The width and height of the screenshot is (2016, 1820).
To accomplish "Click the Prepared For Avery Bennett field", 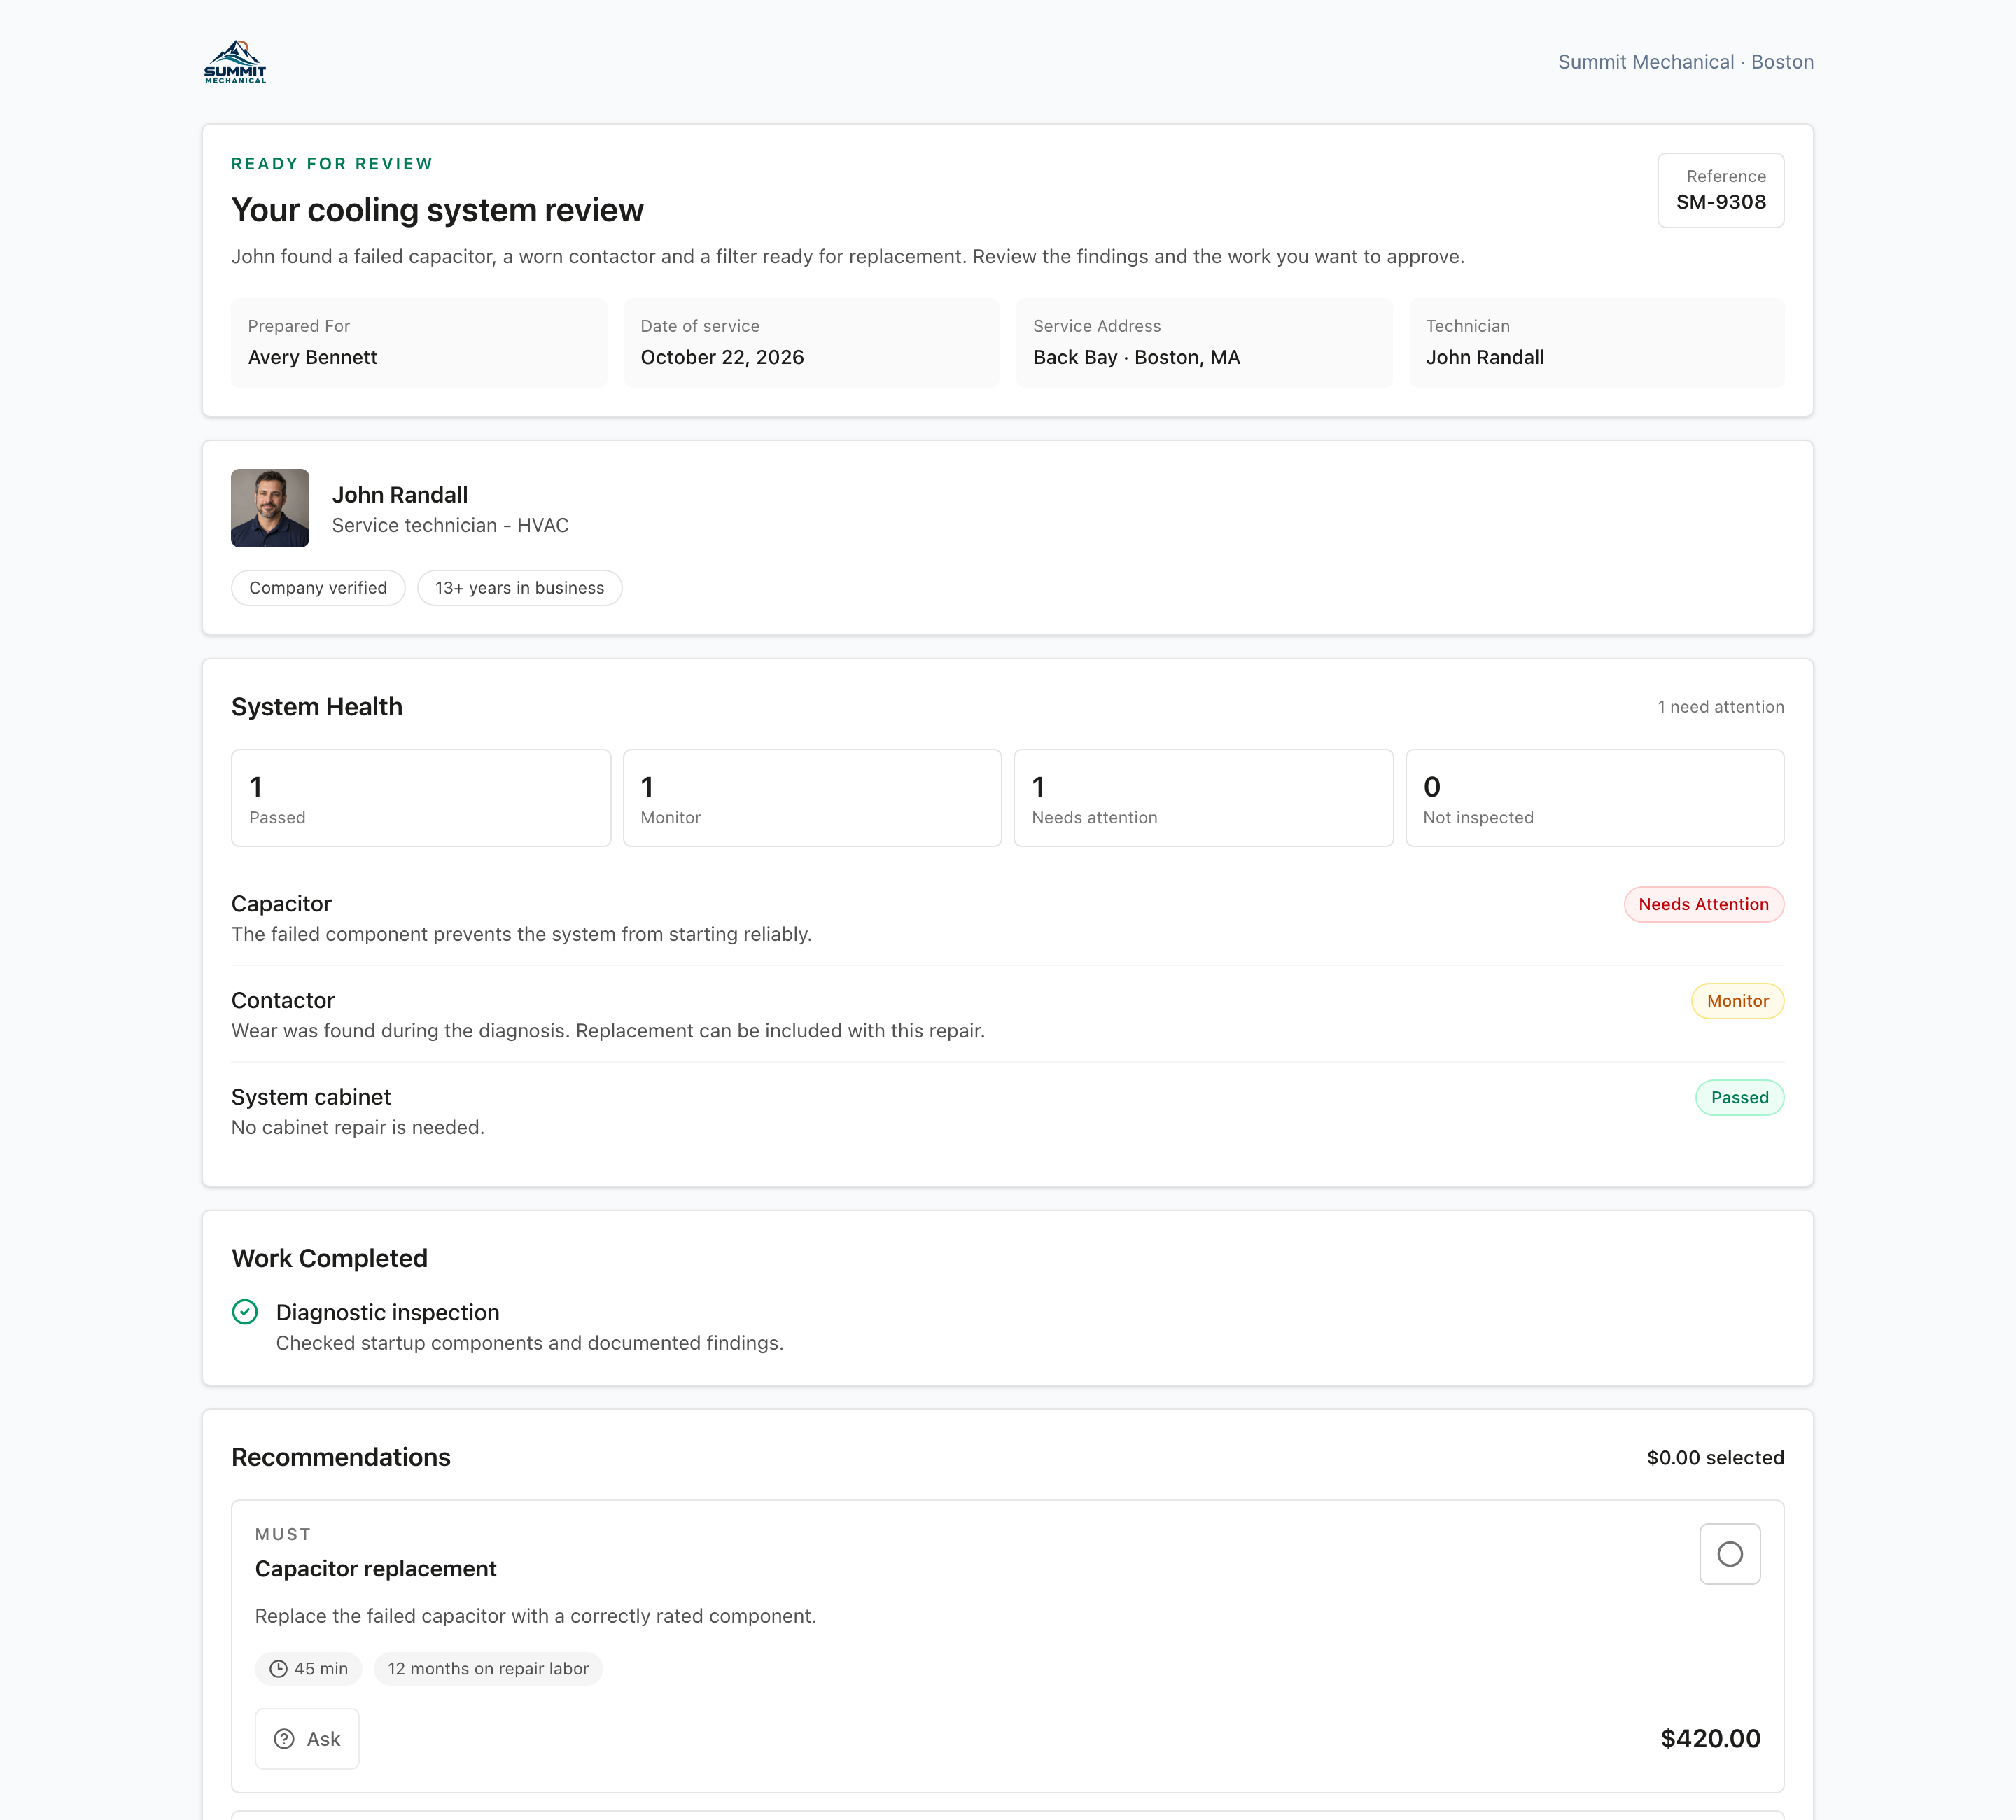I will coord(419,343).
